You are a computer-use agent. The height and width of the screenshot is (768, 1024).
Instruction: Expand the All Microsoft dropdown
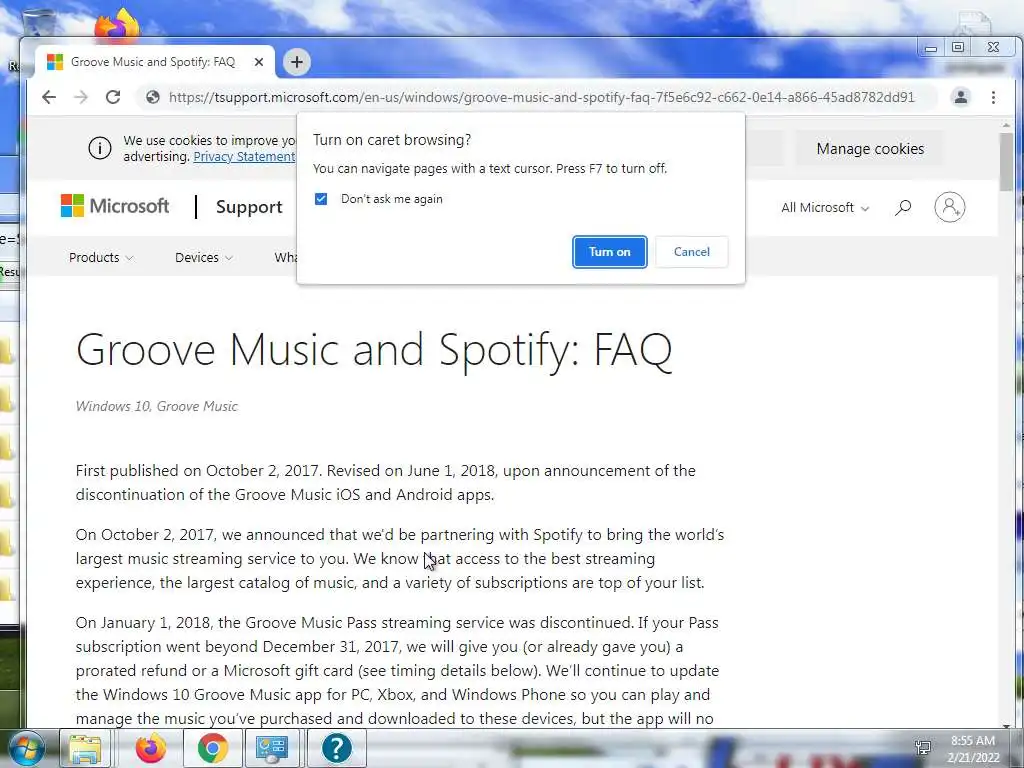[825, 208]
